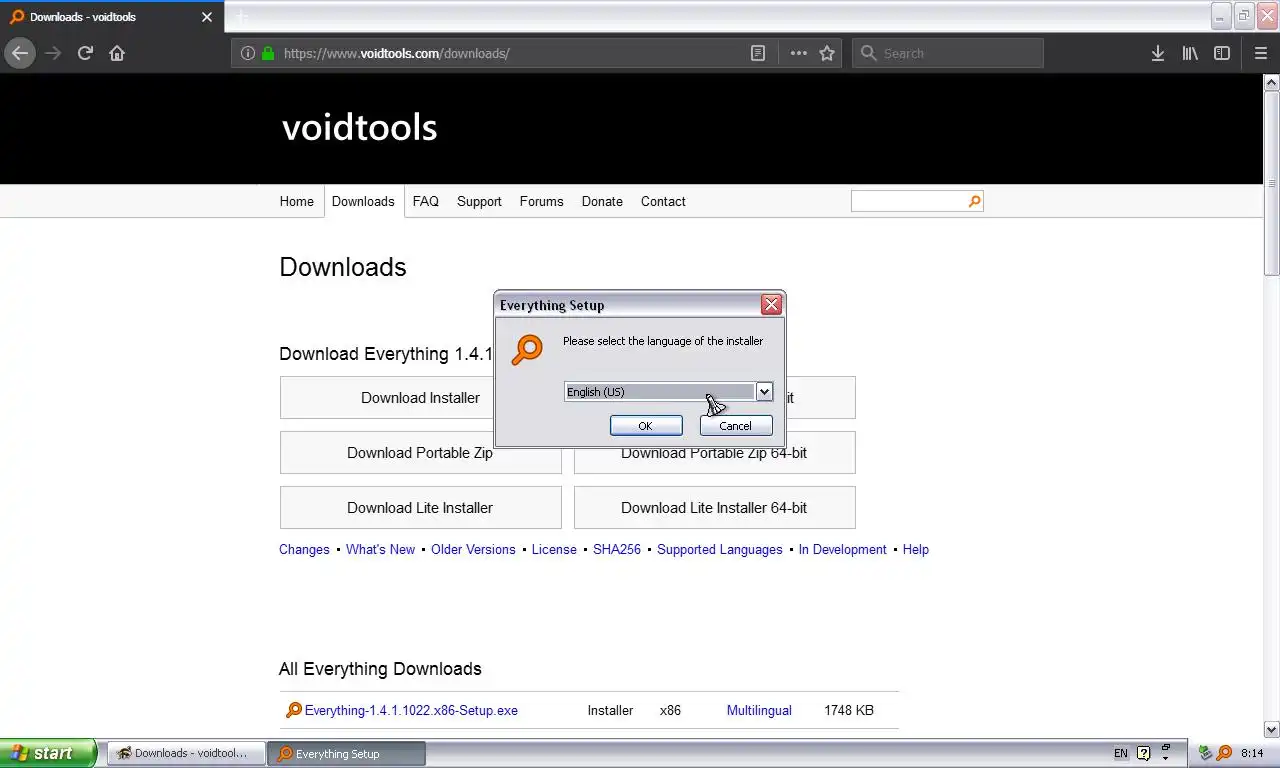The image size is (1280, 768).
Task: Open the help question-mark icon in taskbar
Action: (1144, 753)
